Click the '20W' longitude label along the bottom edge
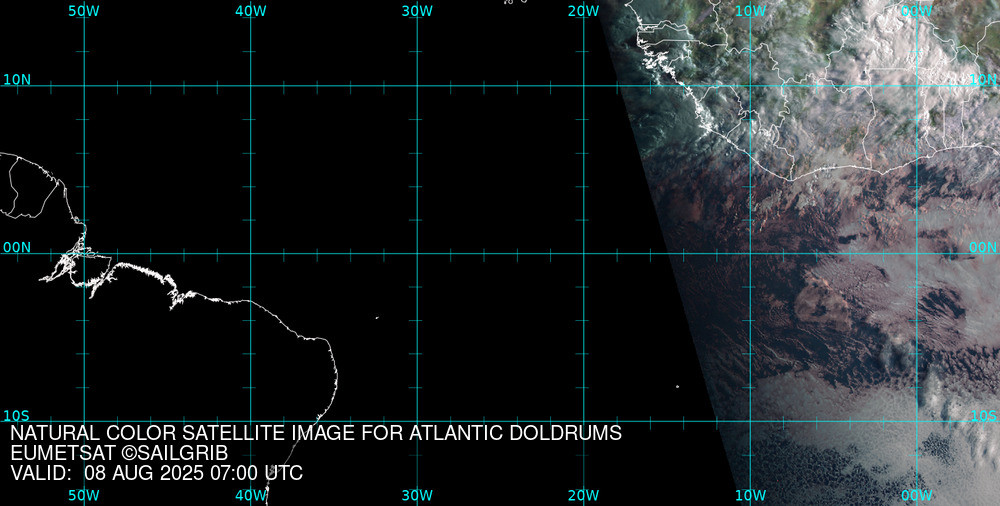1000x506 pixels. pyautogui.click(x=584, y=495)
